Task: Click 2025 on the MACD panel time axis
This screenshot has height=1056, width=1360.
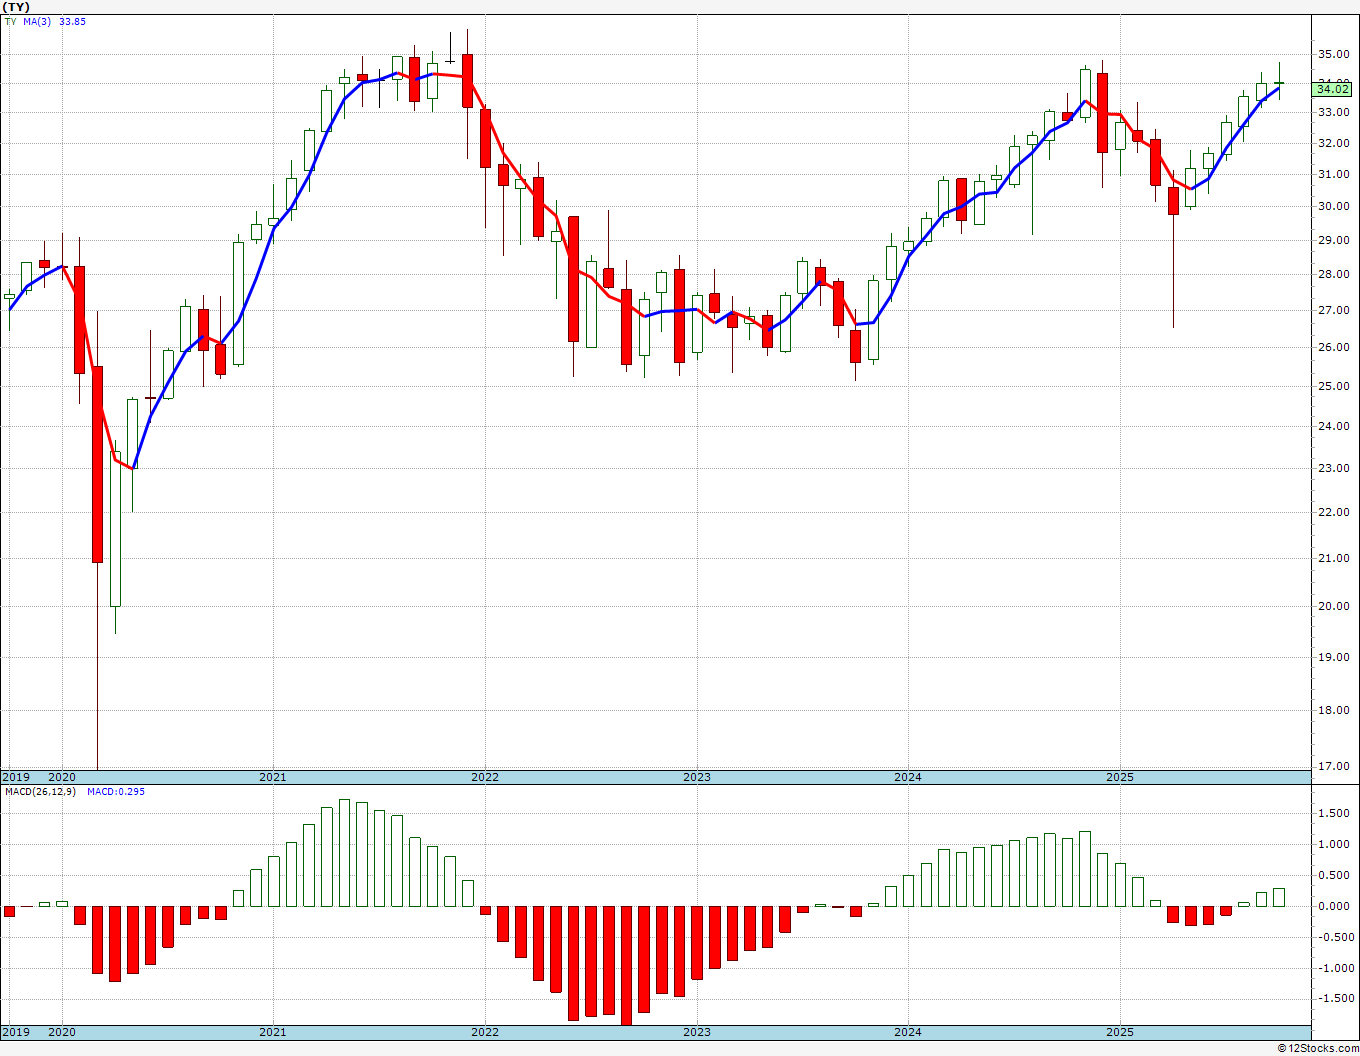Action: 1120,1032
